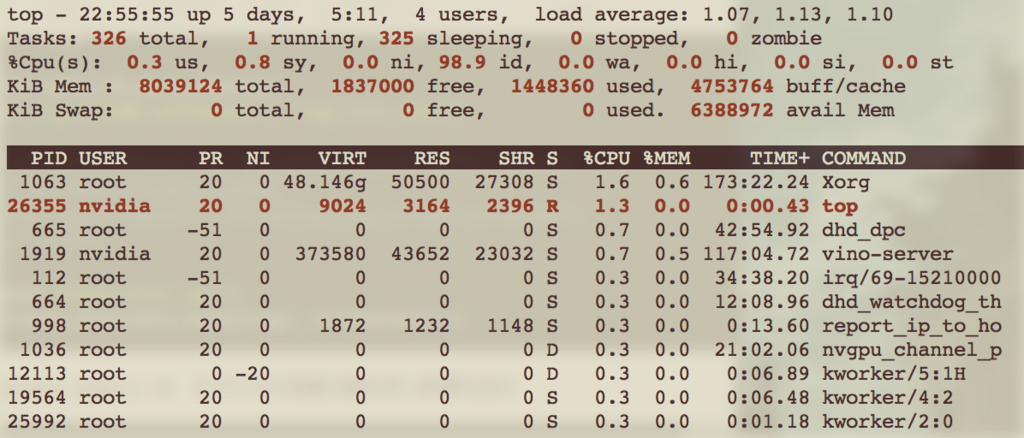Click the 326 total tasks count
The image size is (1024, 438).
click(108, 39)
